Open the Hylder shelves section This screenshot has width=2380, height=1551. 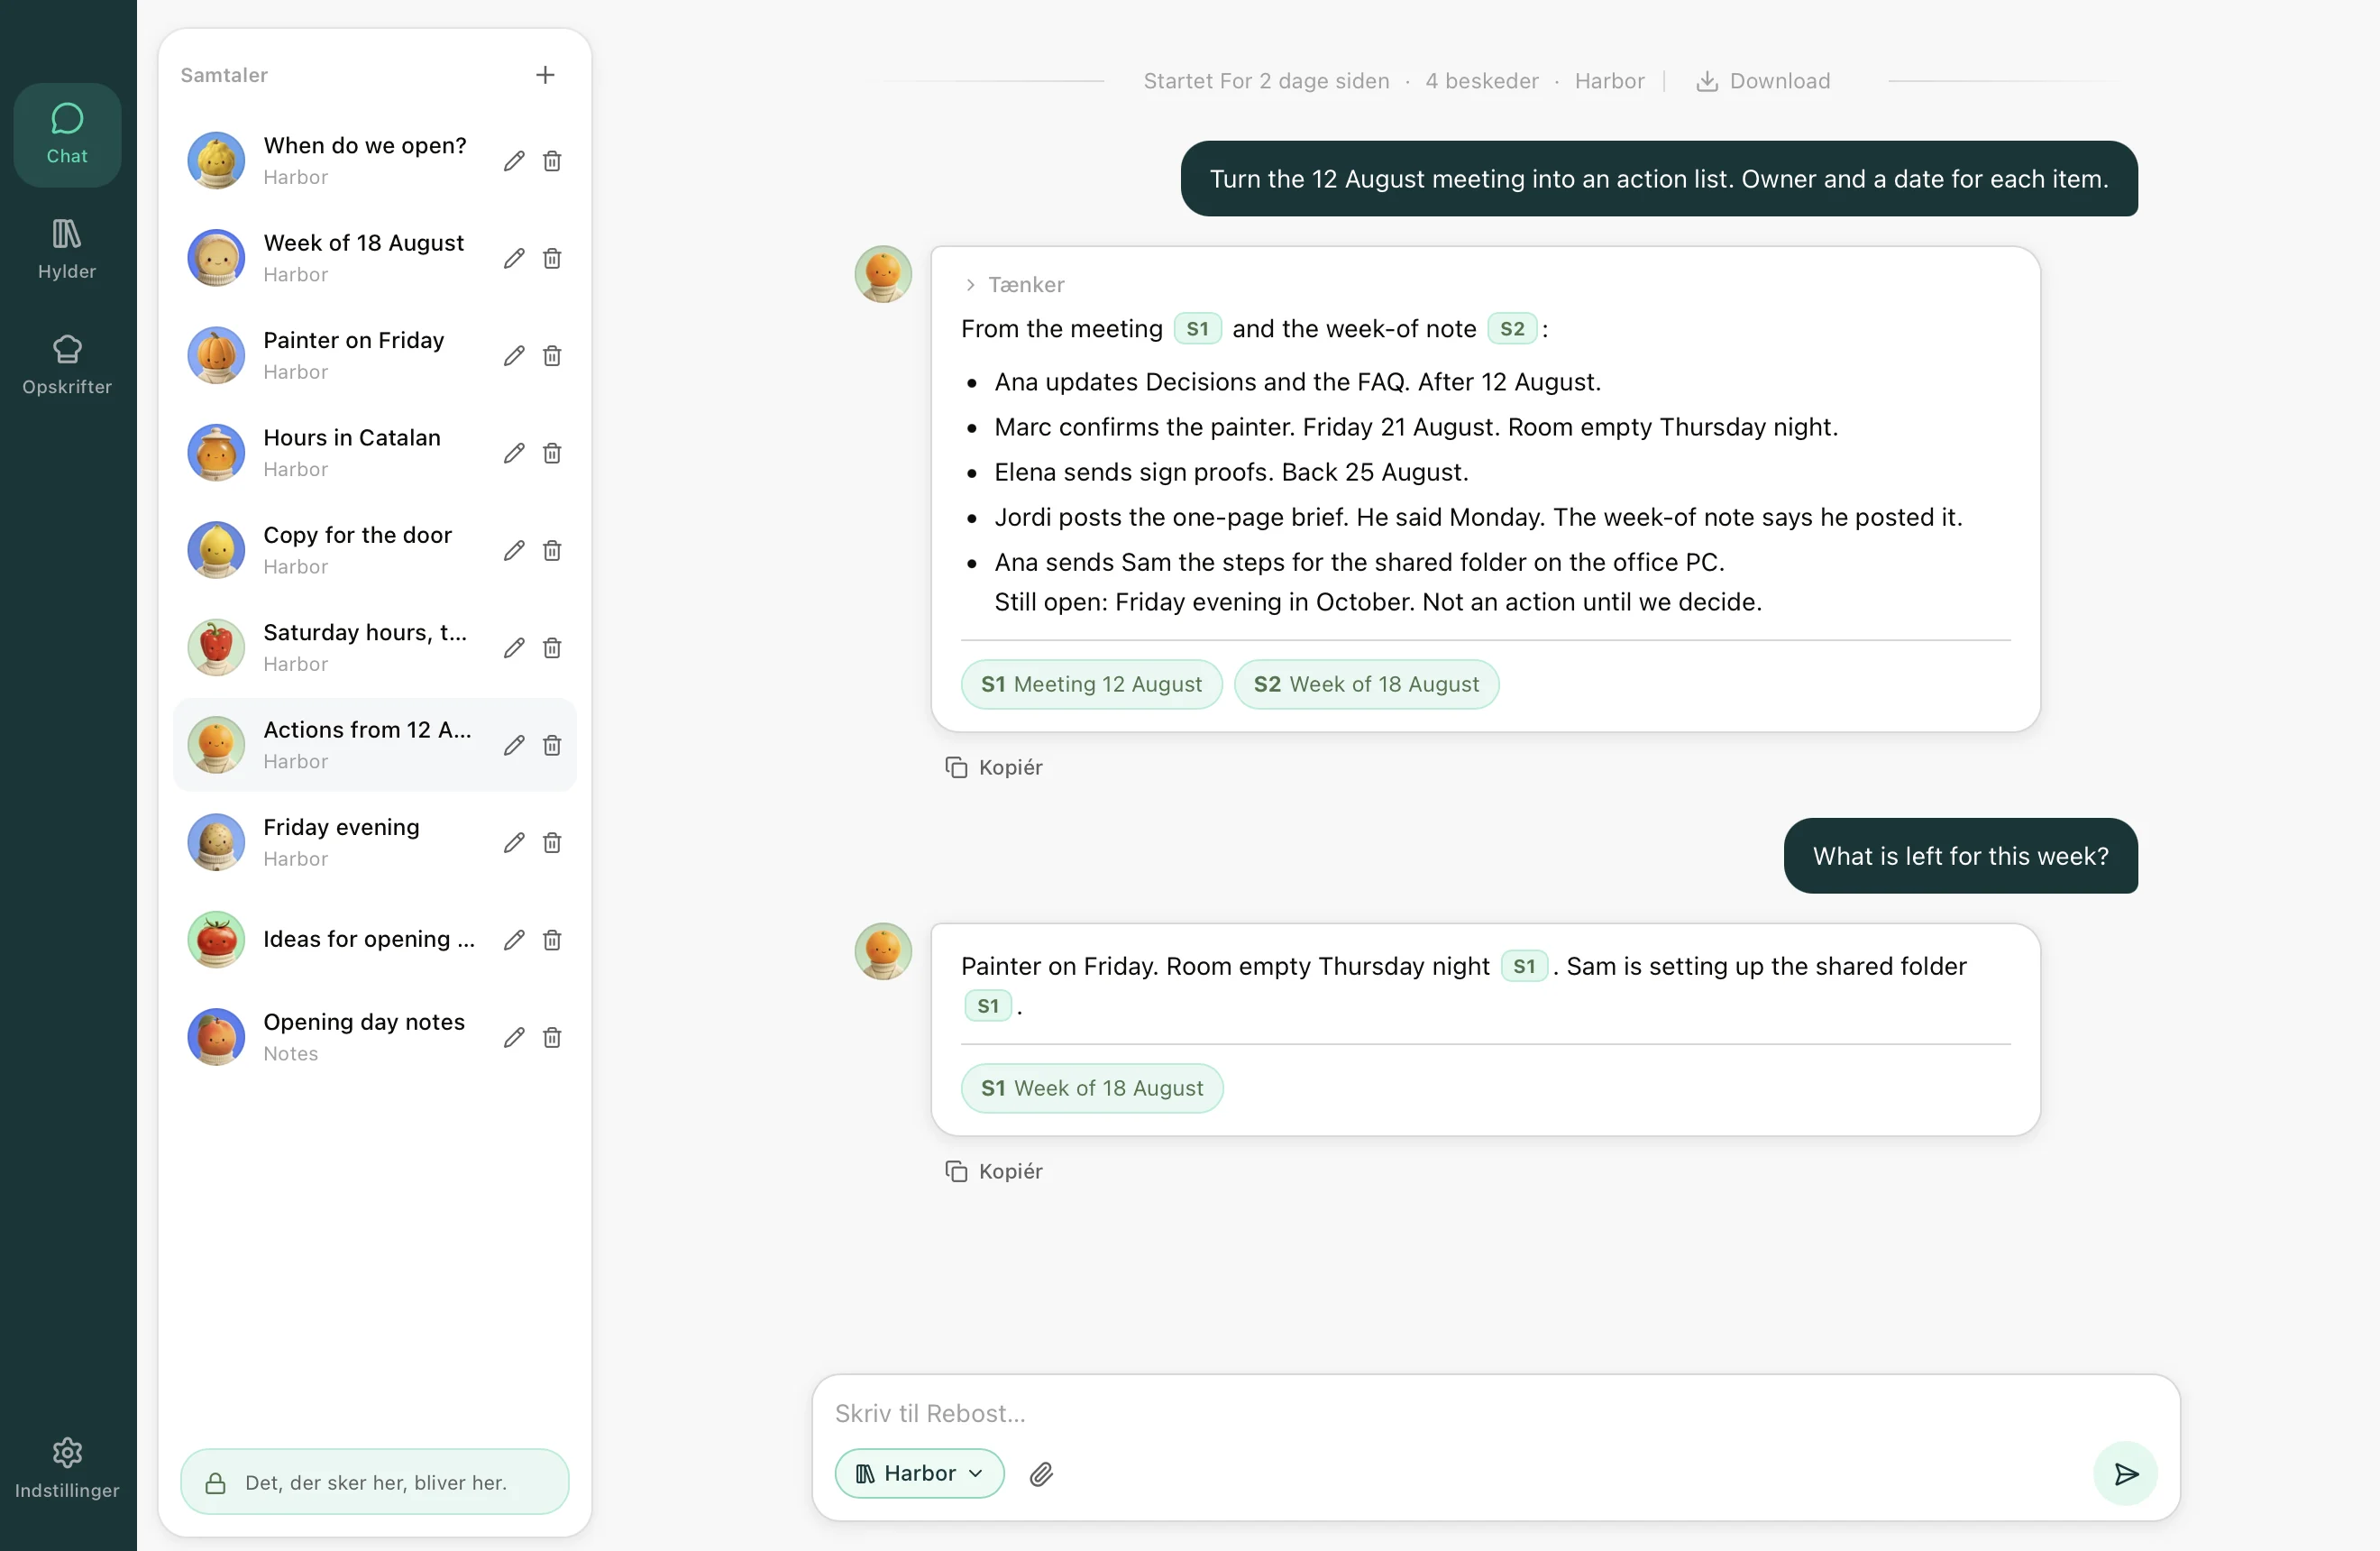[67, 250]
